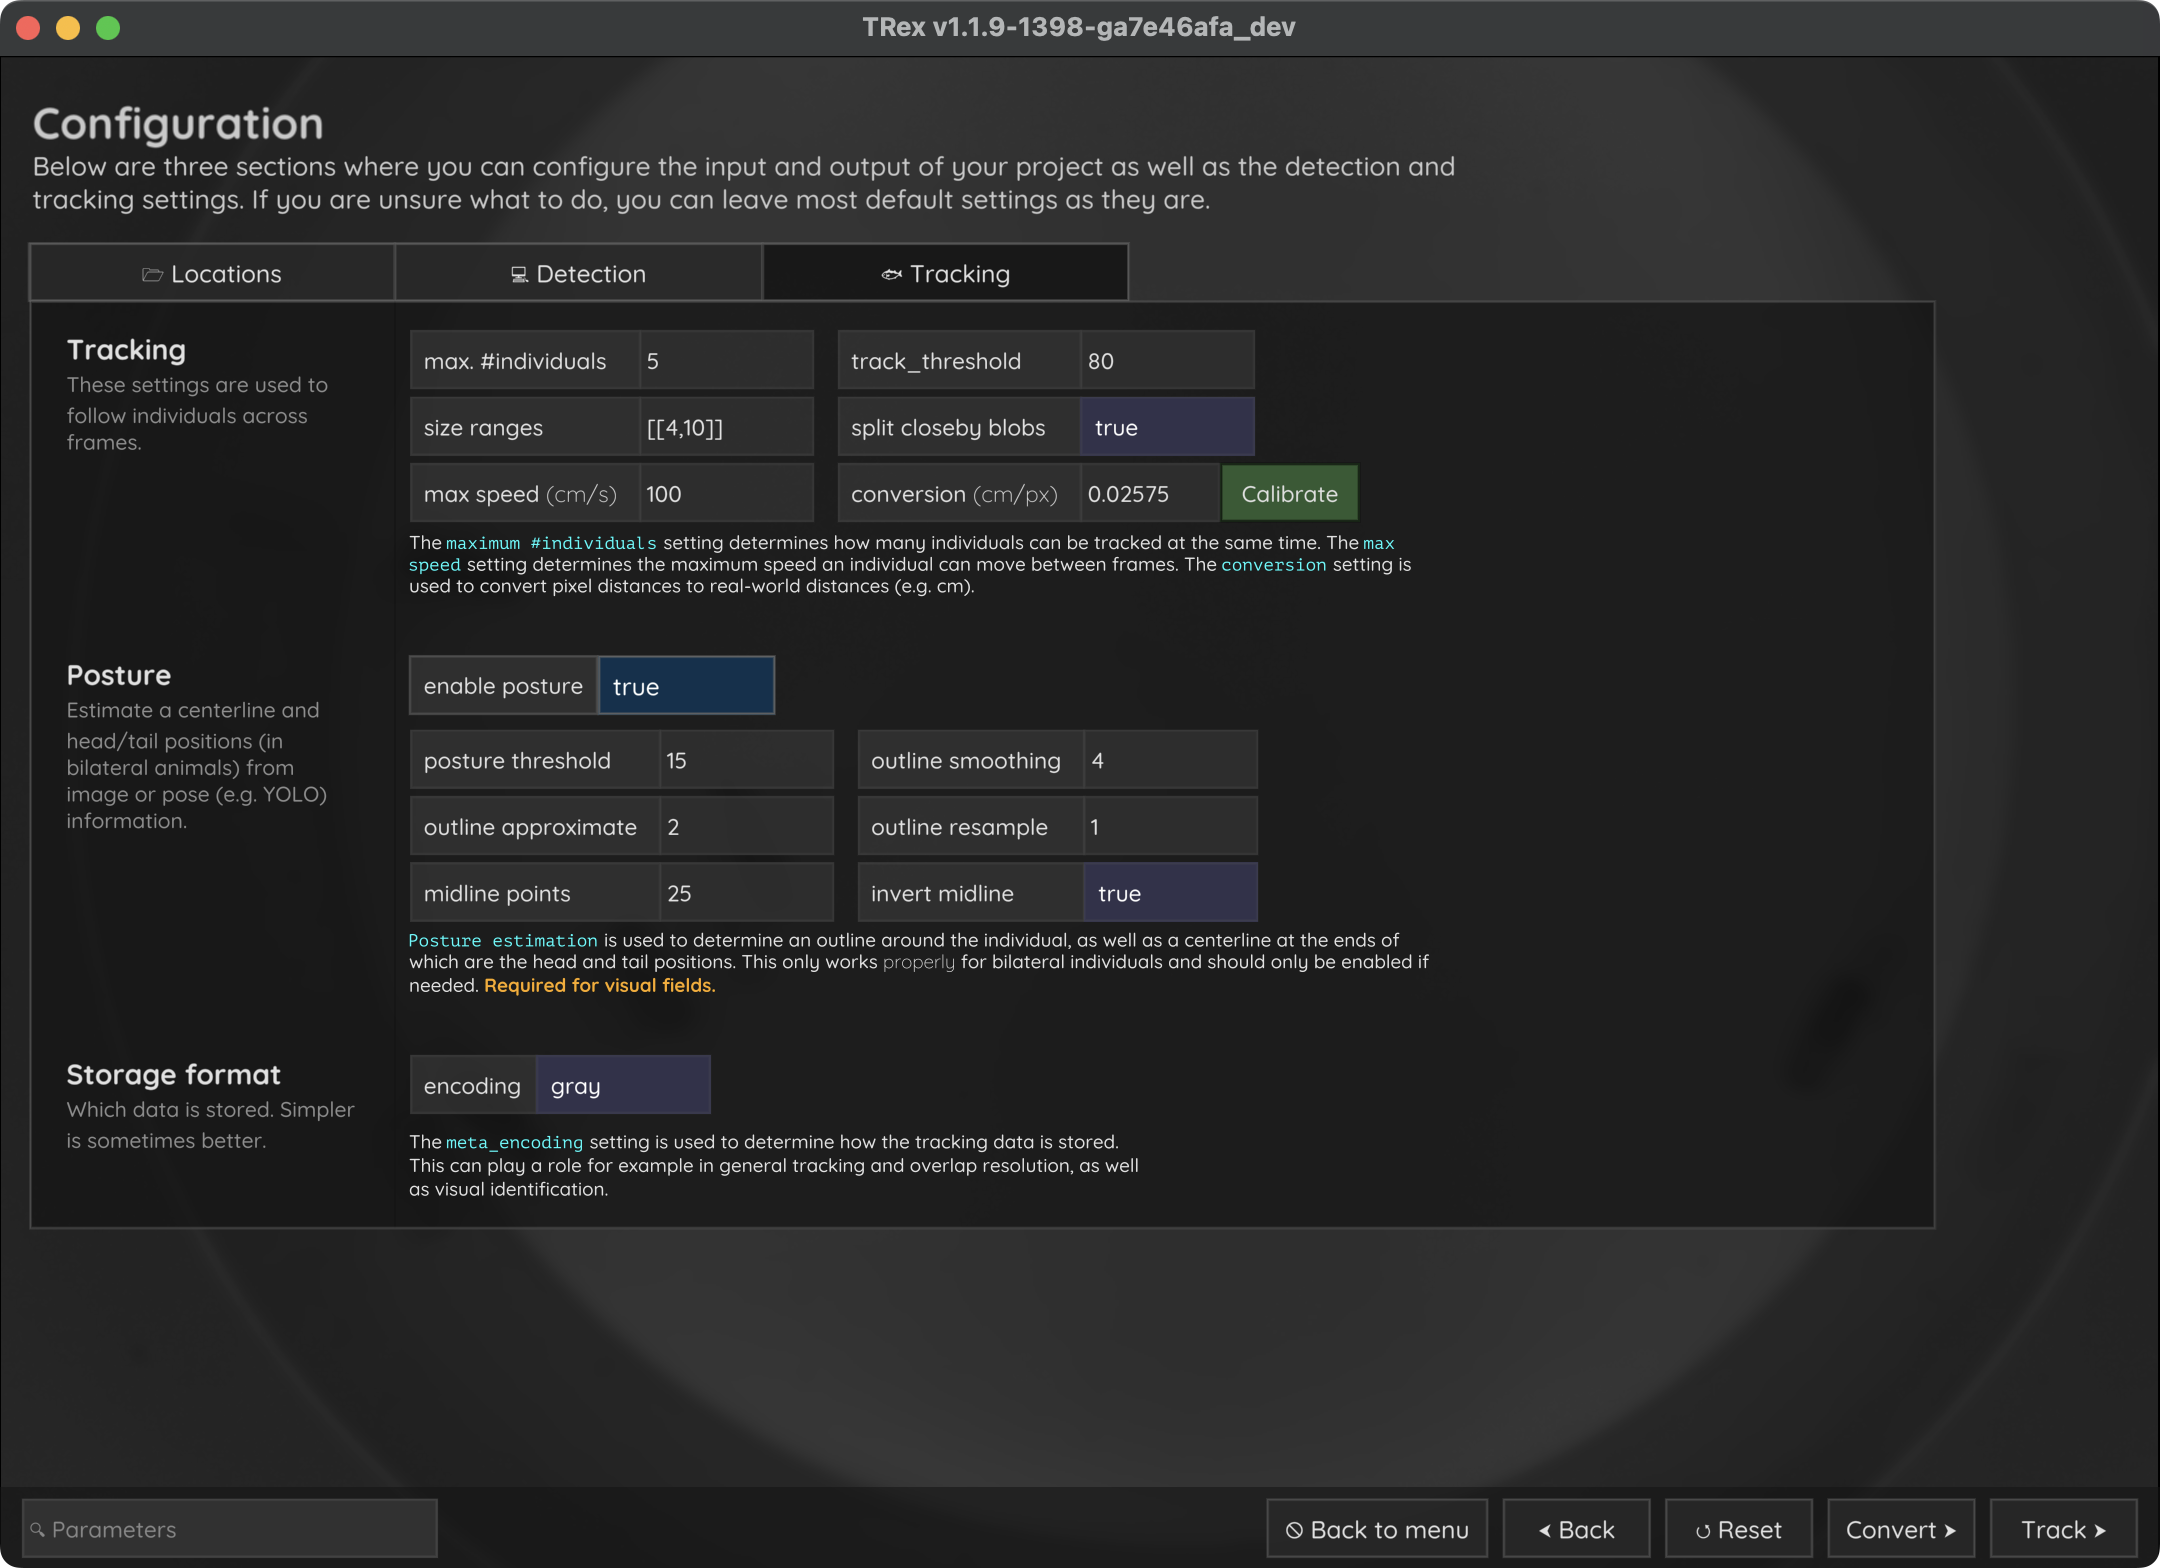The image size is (2160, 1568).
Task: Click the track_threshold value field
Action: (x=1167, y=360)
